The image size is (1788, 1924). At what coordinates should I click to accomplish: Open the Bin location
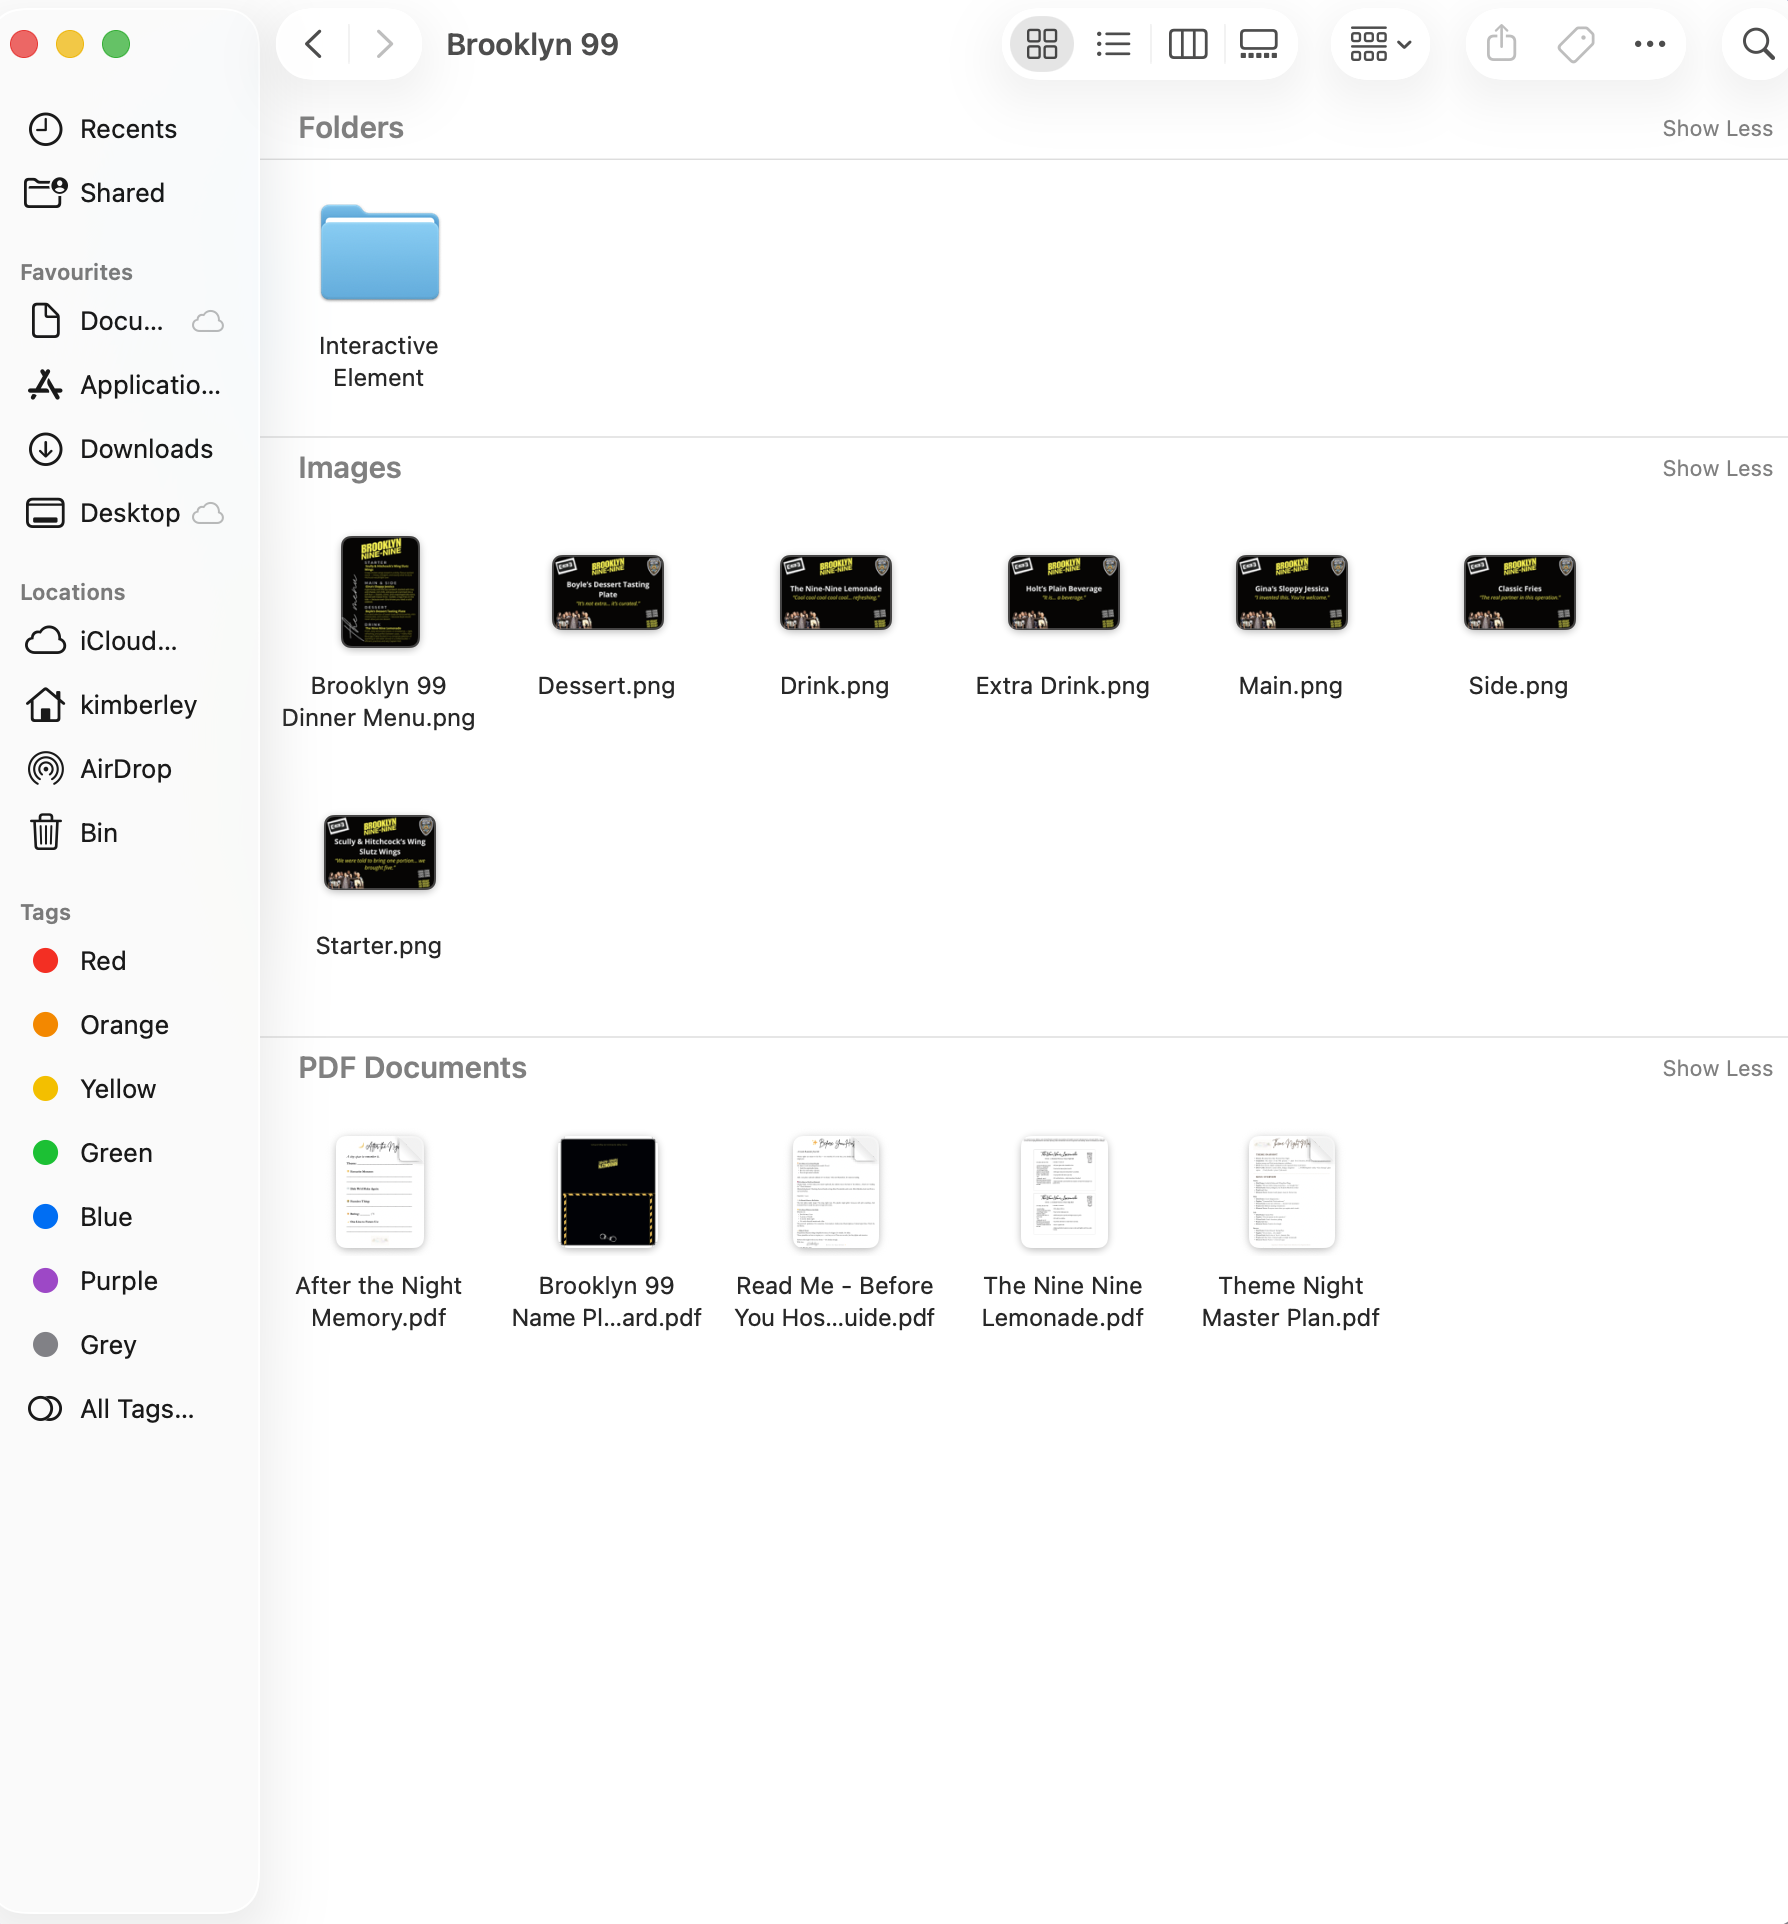98,833
